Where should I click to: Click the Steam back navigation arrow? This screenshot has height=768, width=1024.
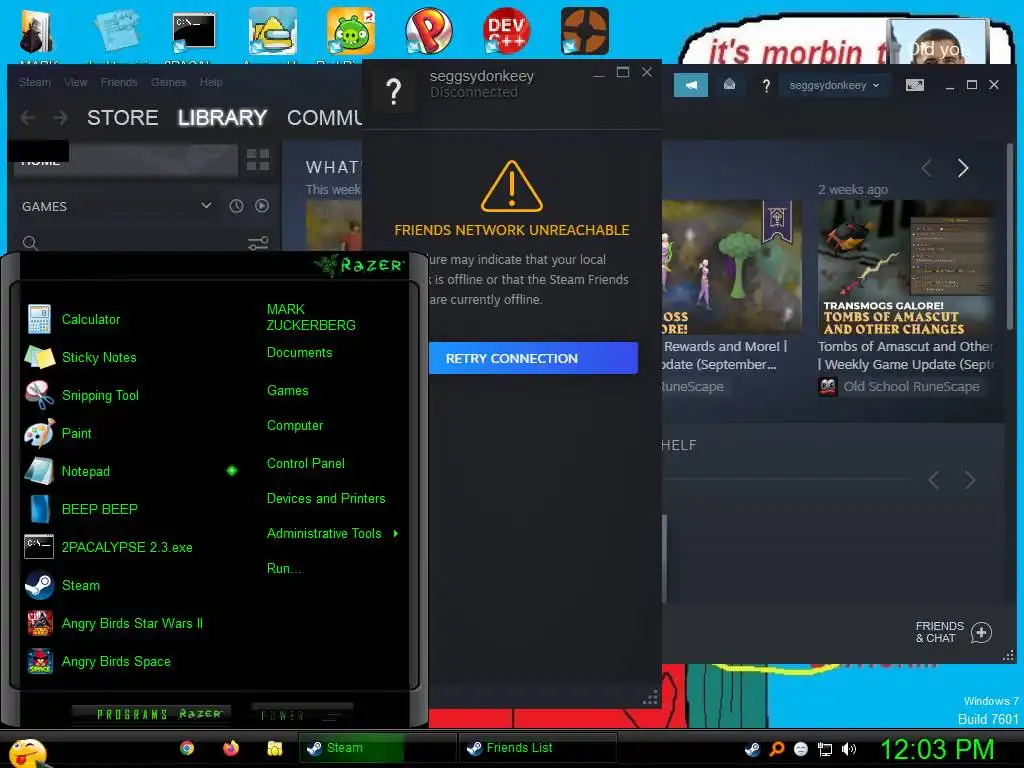[27, 118]
